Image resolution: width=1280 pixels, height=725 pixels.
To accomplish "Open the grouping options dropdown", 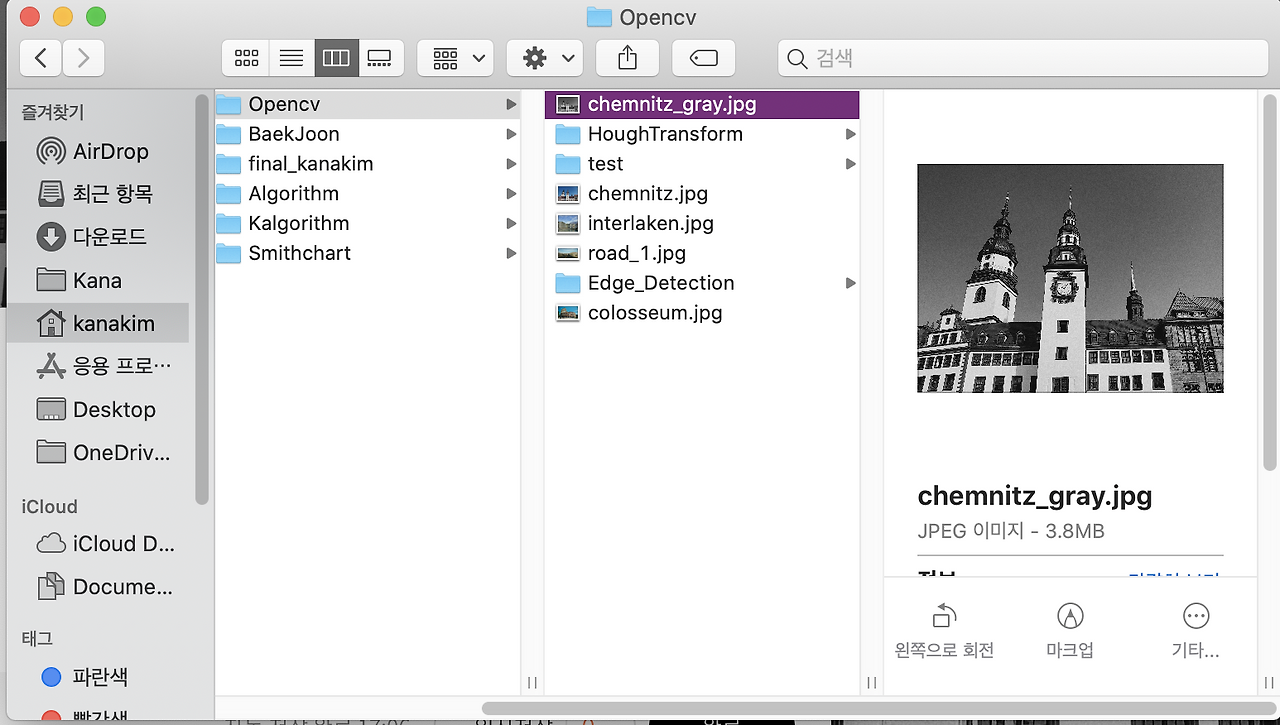I will pyautogui.click(x=455, y=57).
